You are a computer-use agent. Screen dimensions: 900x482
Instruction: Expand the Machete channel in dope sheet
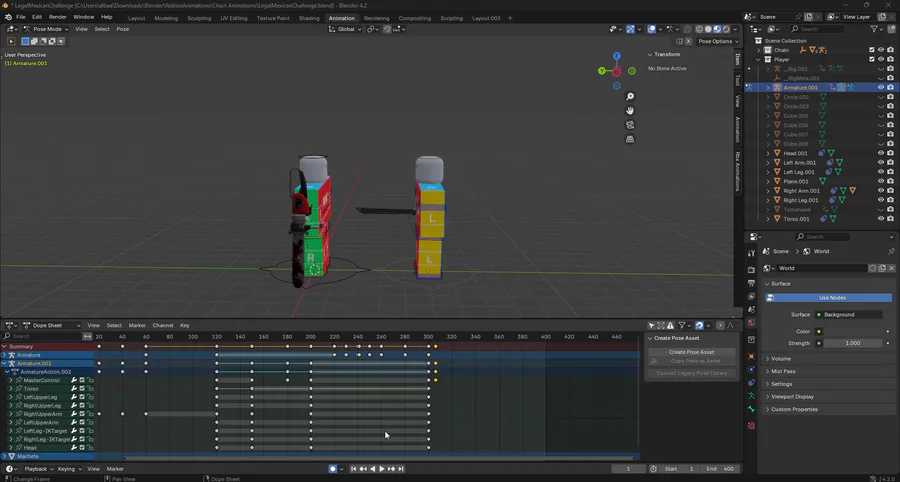5,456
